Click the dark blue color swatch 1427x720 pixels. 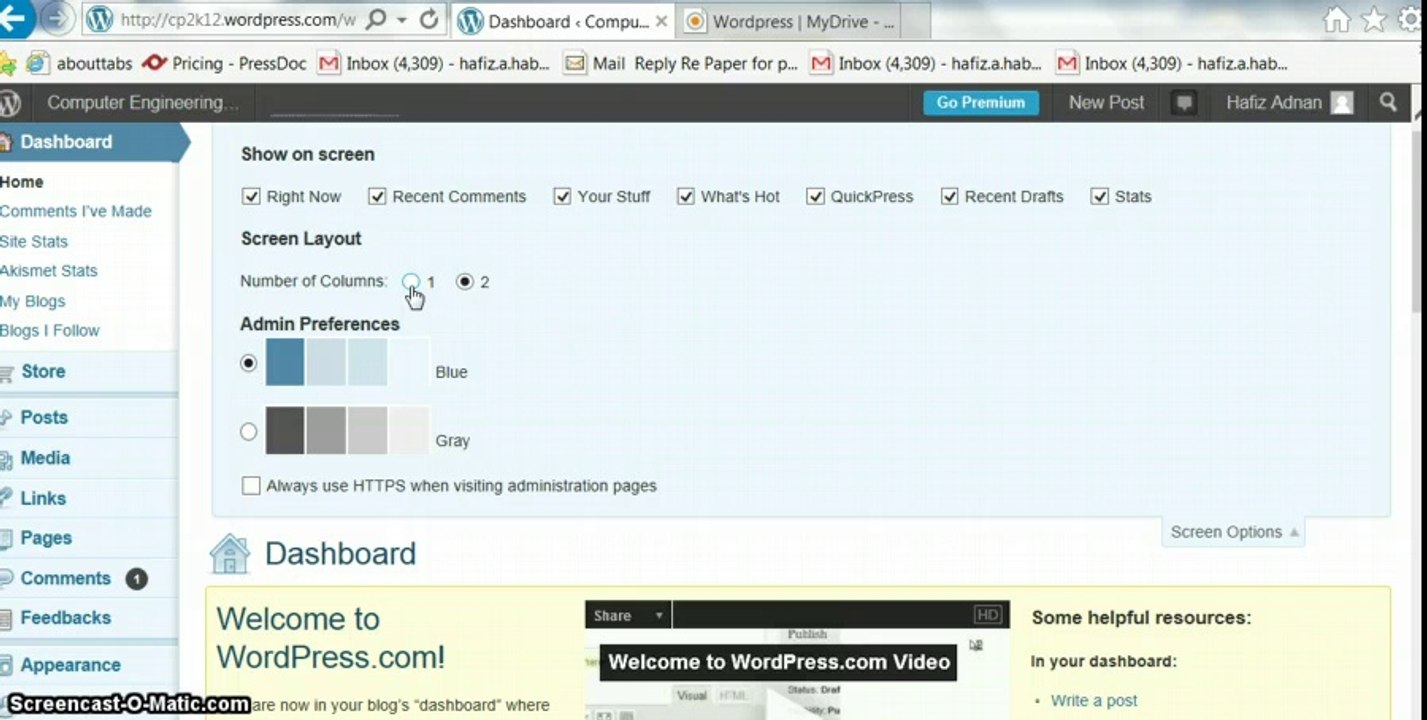coord(285,362)
